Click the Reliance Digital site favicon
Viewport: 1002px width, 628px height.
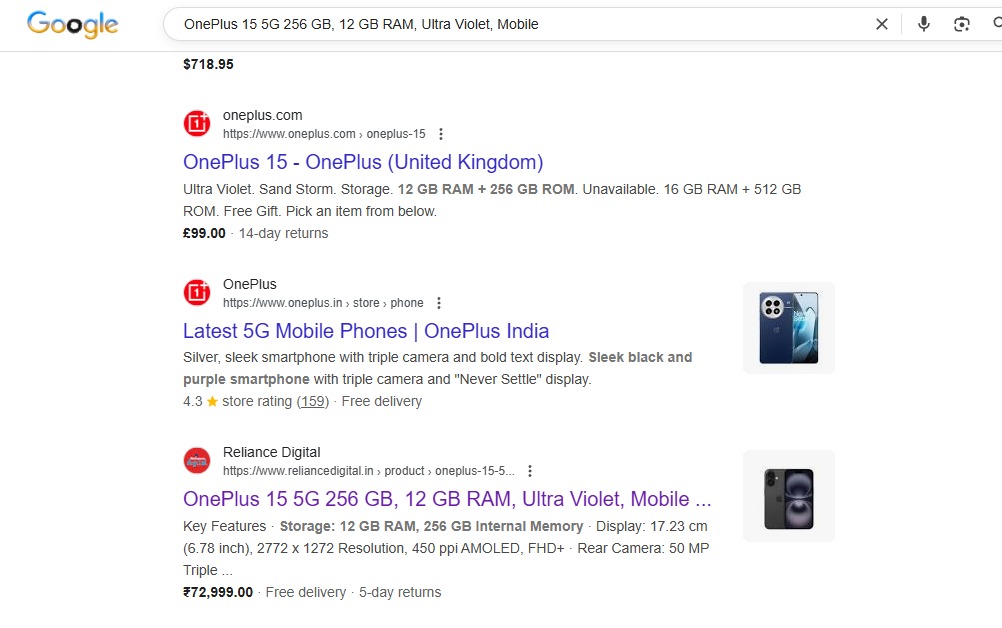tap(197, 461)
